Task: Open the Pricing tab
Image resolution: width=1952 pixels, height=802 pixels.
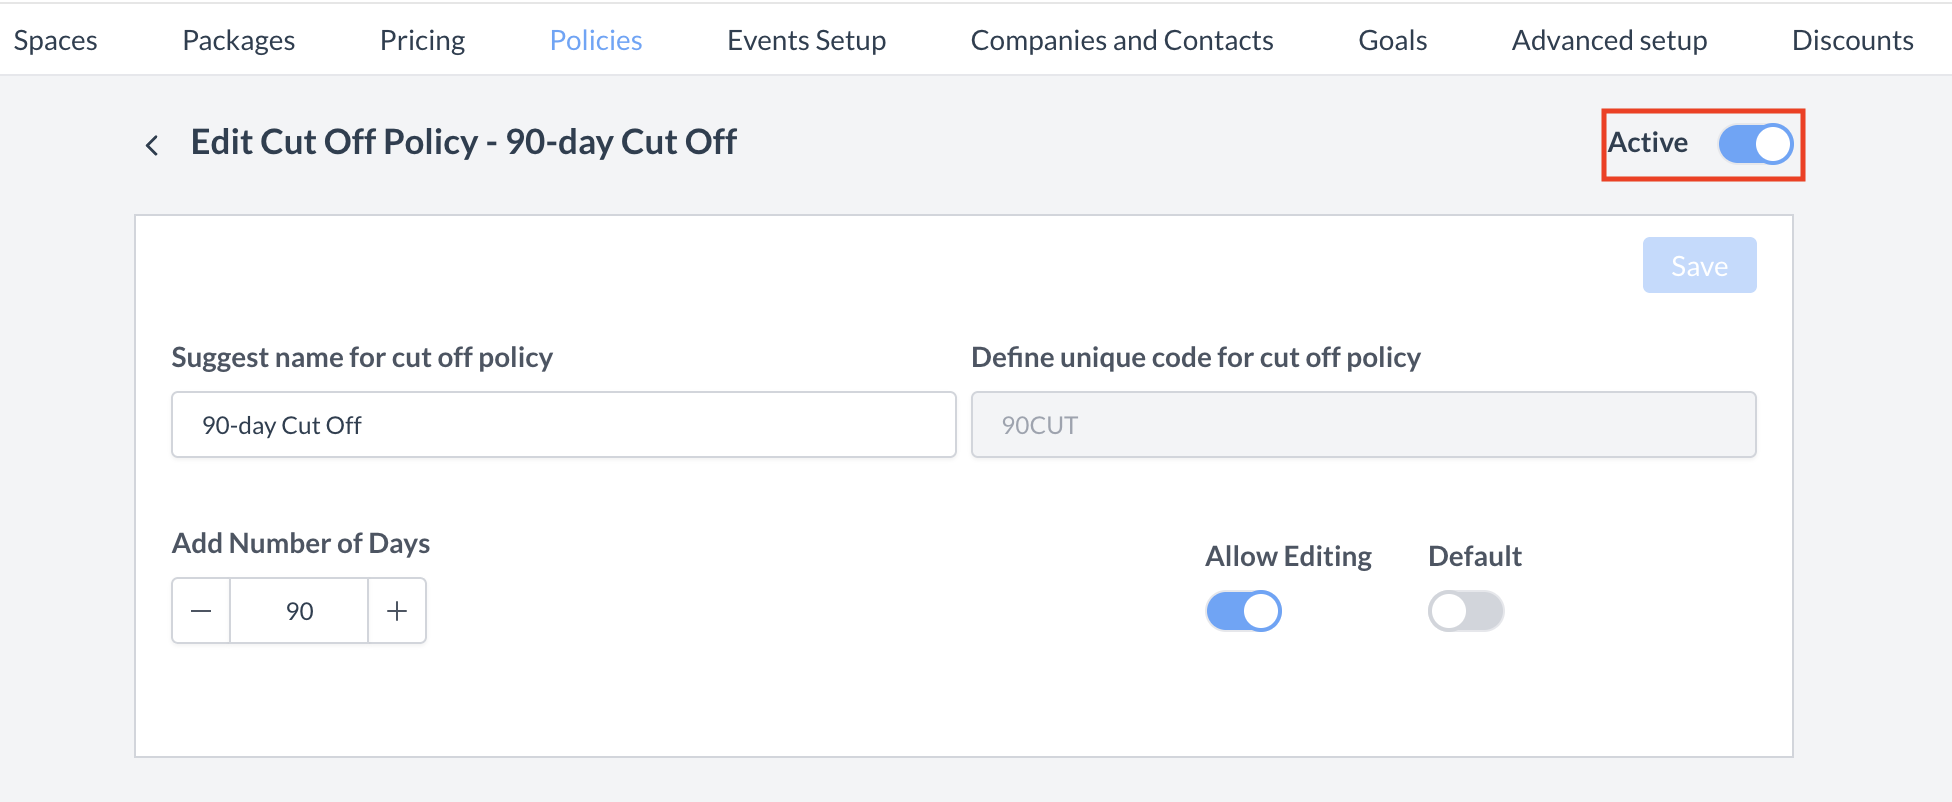Action: (x=422, y=39)
